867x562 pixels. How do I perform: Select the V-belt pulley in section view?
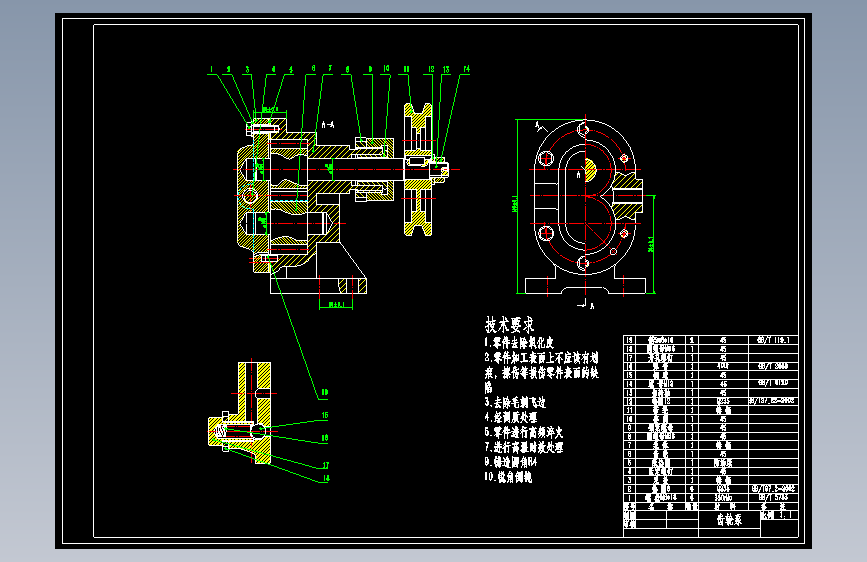click(x=418, y=169)
